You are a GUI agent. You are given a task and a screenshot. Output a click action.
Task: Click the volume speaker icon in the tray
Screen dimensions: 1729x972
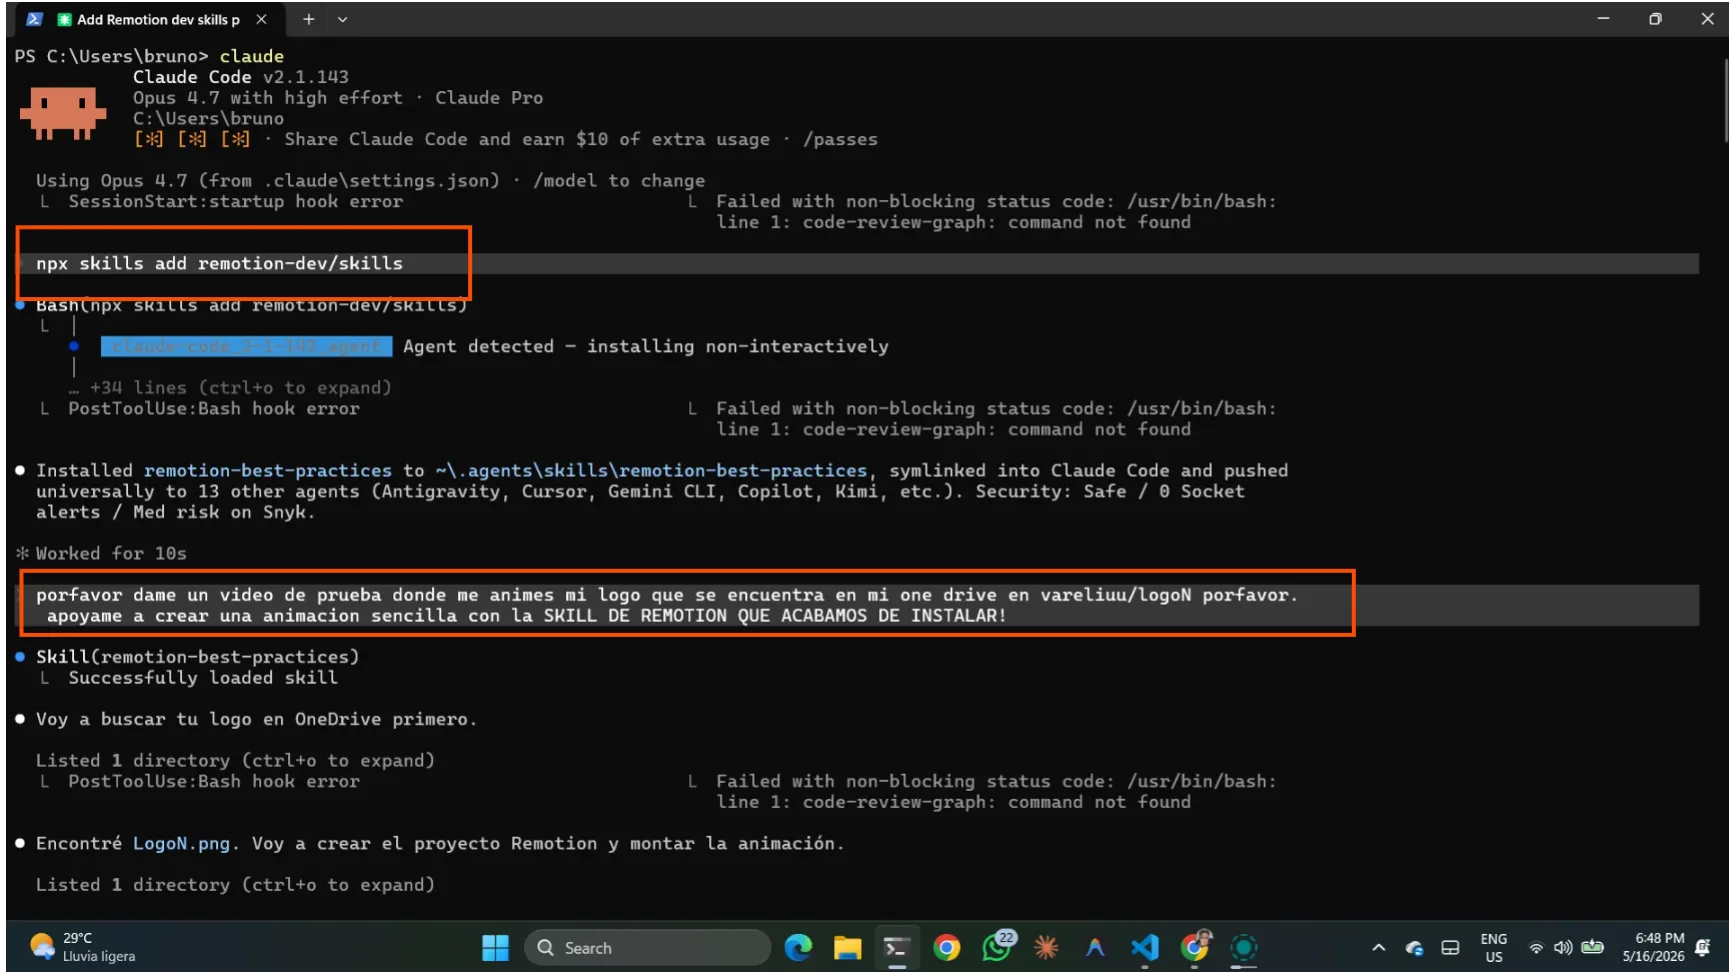[1563, 947]
